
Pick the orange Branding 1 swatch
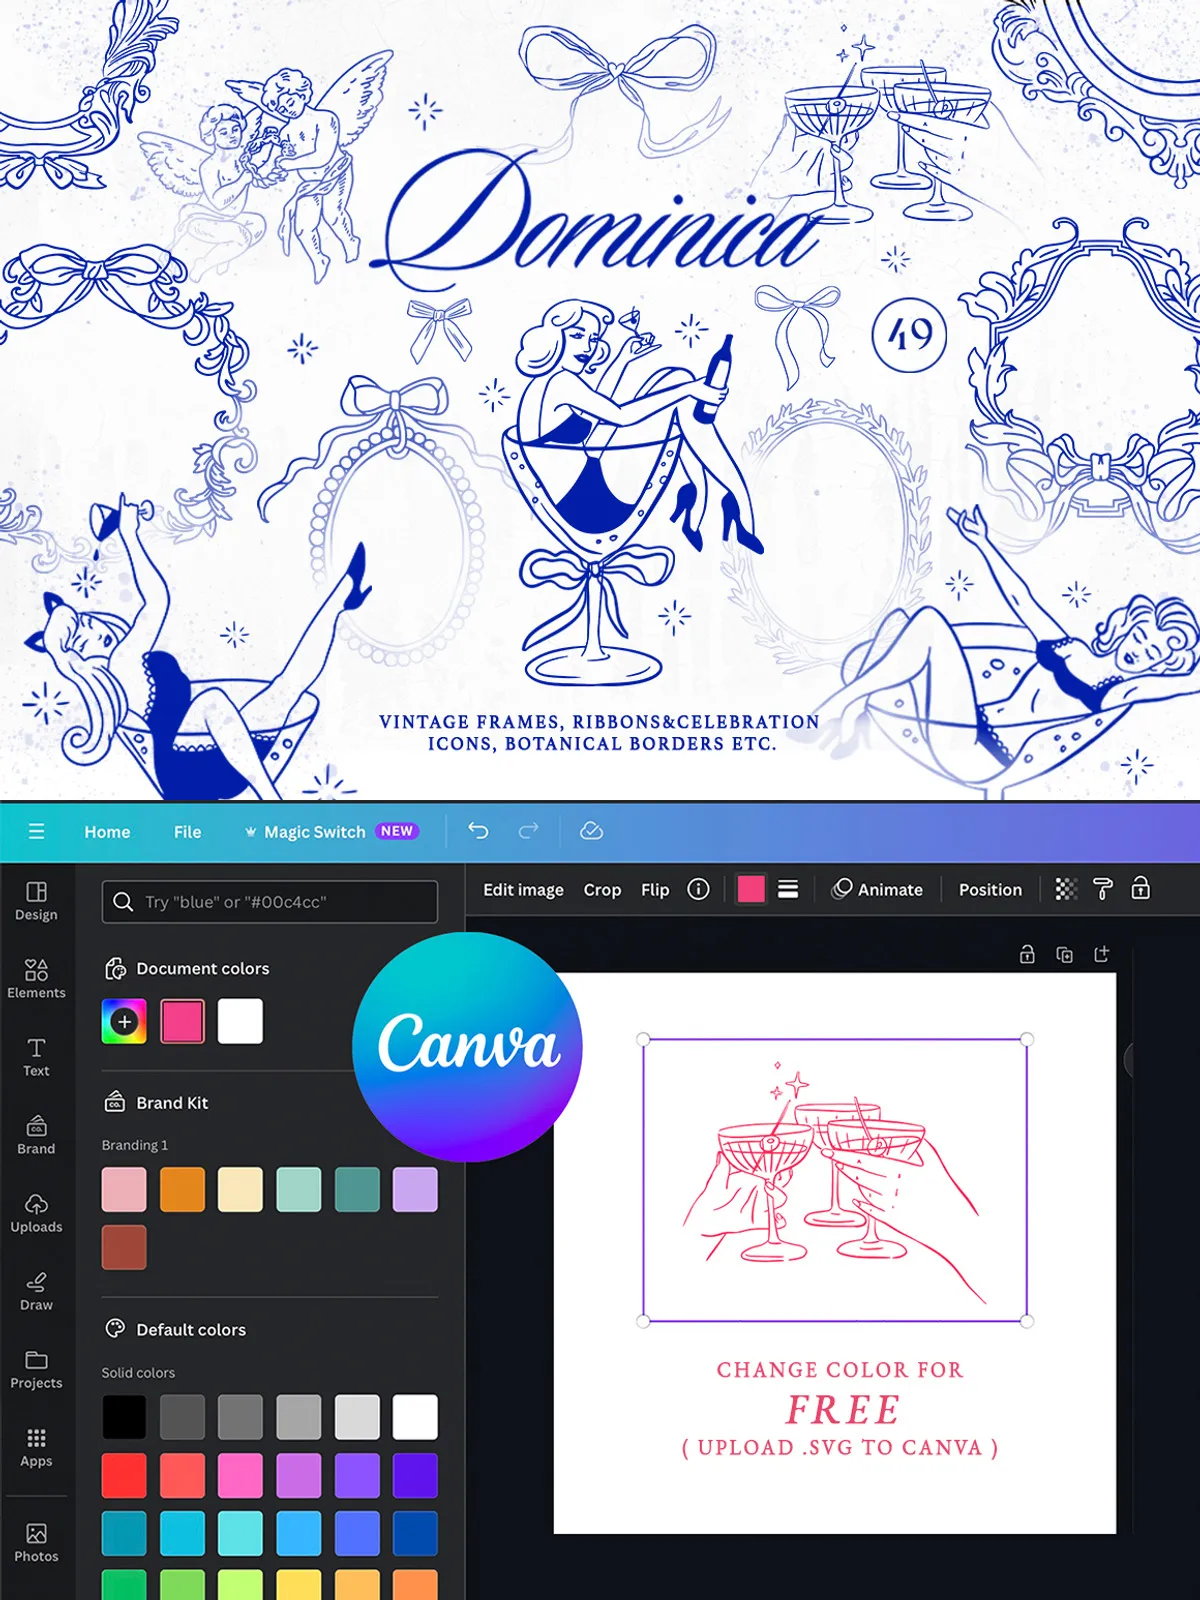[182, 1190]
